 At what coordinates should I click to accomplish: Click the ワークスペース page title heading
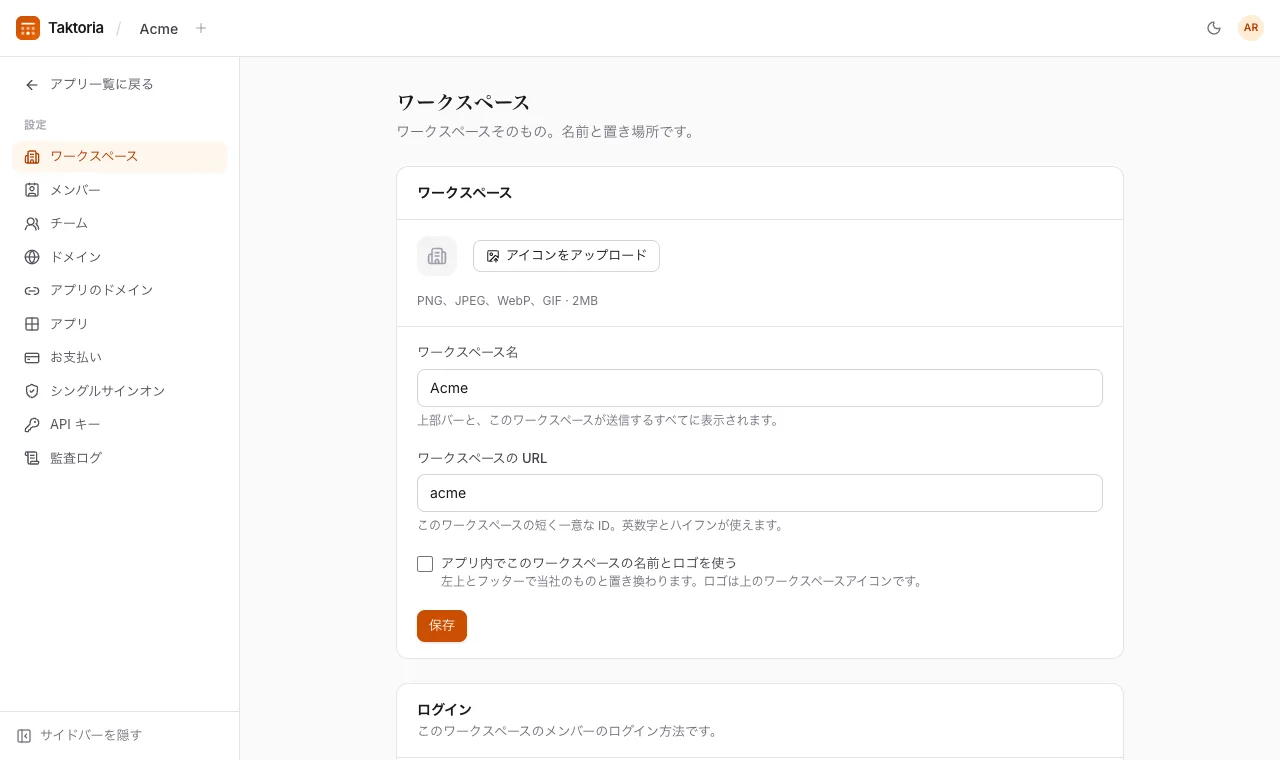[x=463, y=103]
